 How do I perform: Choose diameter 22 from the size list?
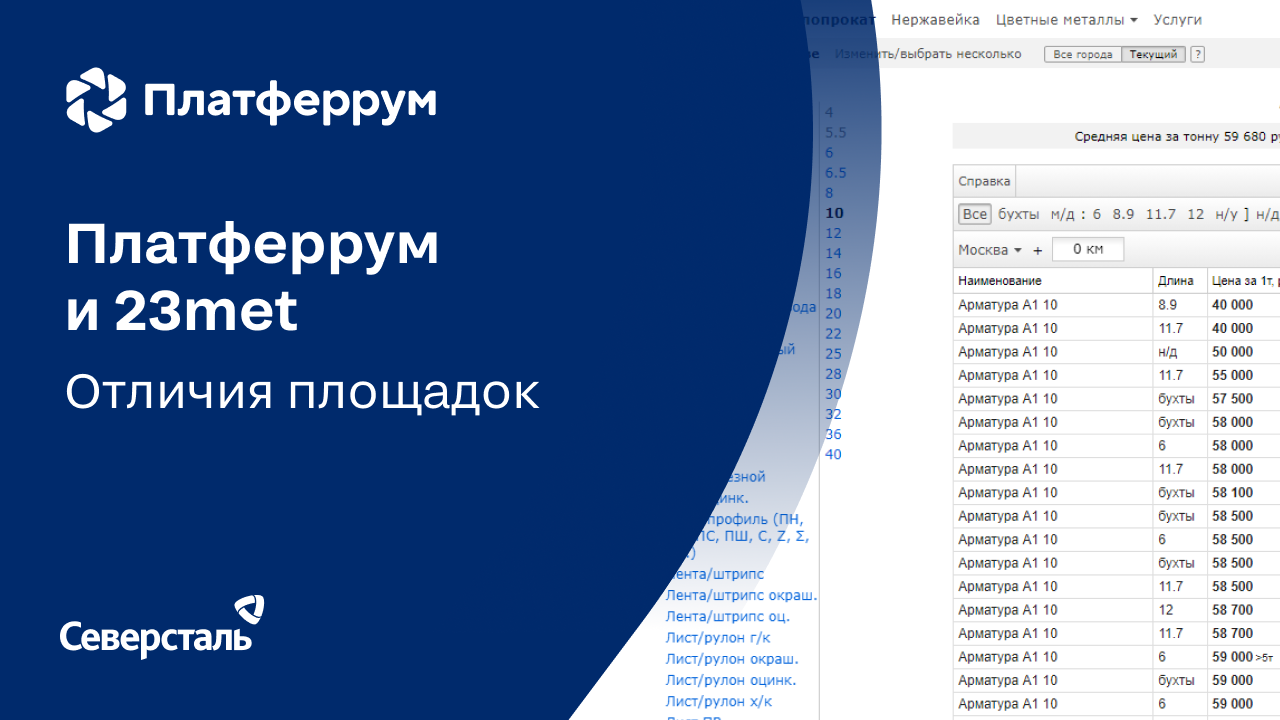[x=833, y=333]
